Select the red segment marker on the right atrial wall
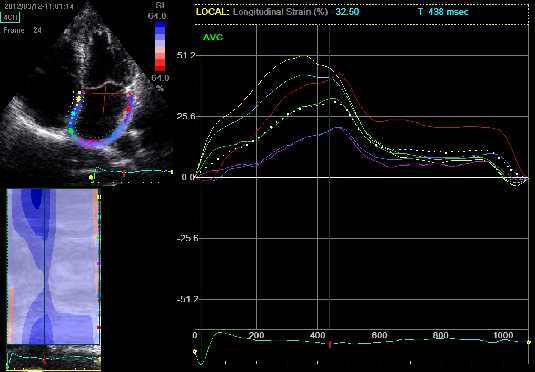 pos(130,110)
